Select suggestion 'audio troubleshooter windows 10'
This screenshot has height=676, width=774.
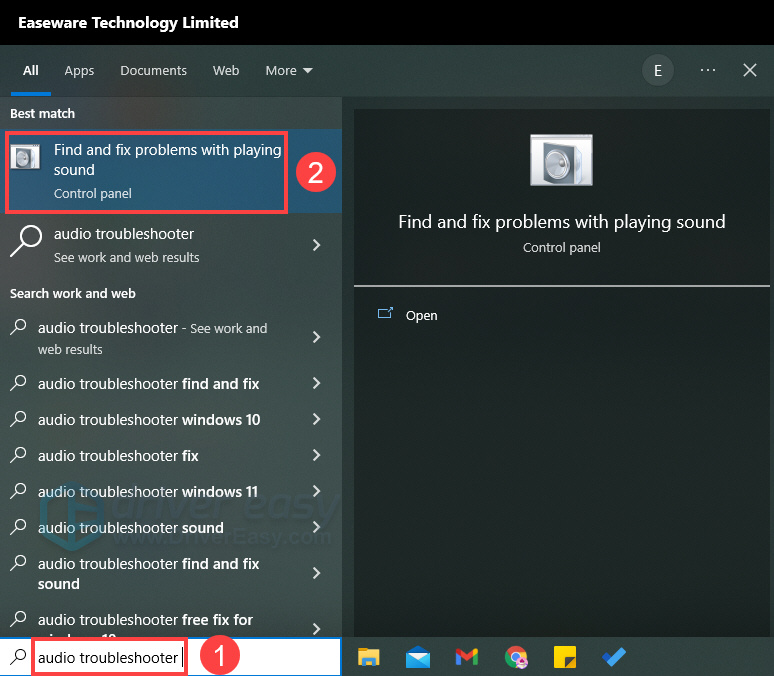171,420
